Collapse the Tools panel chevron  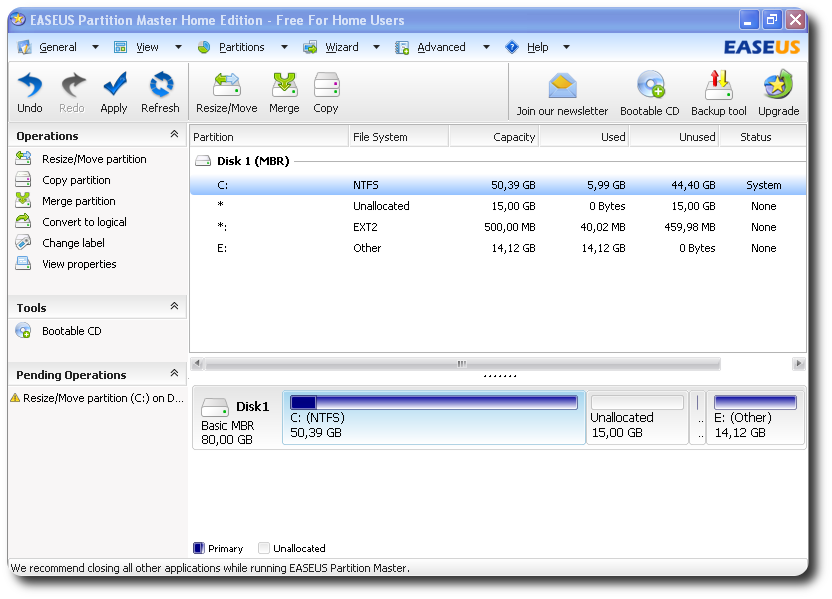[x=174, y=306]
